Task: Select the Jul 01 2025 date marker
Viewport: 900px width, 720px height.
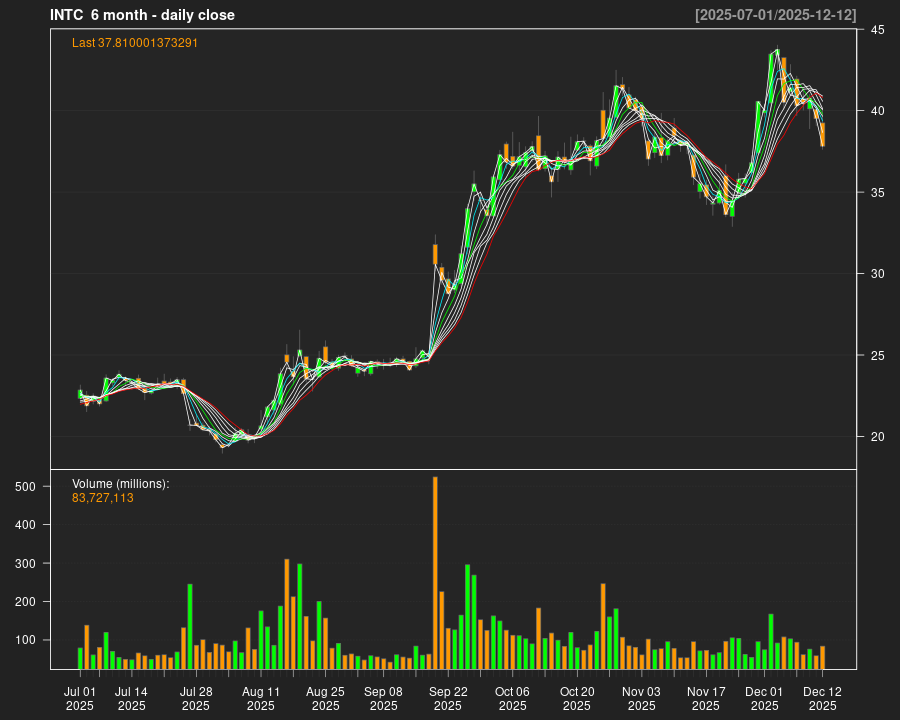Action: pos(80,697)
